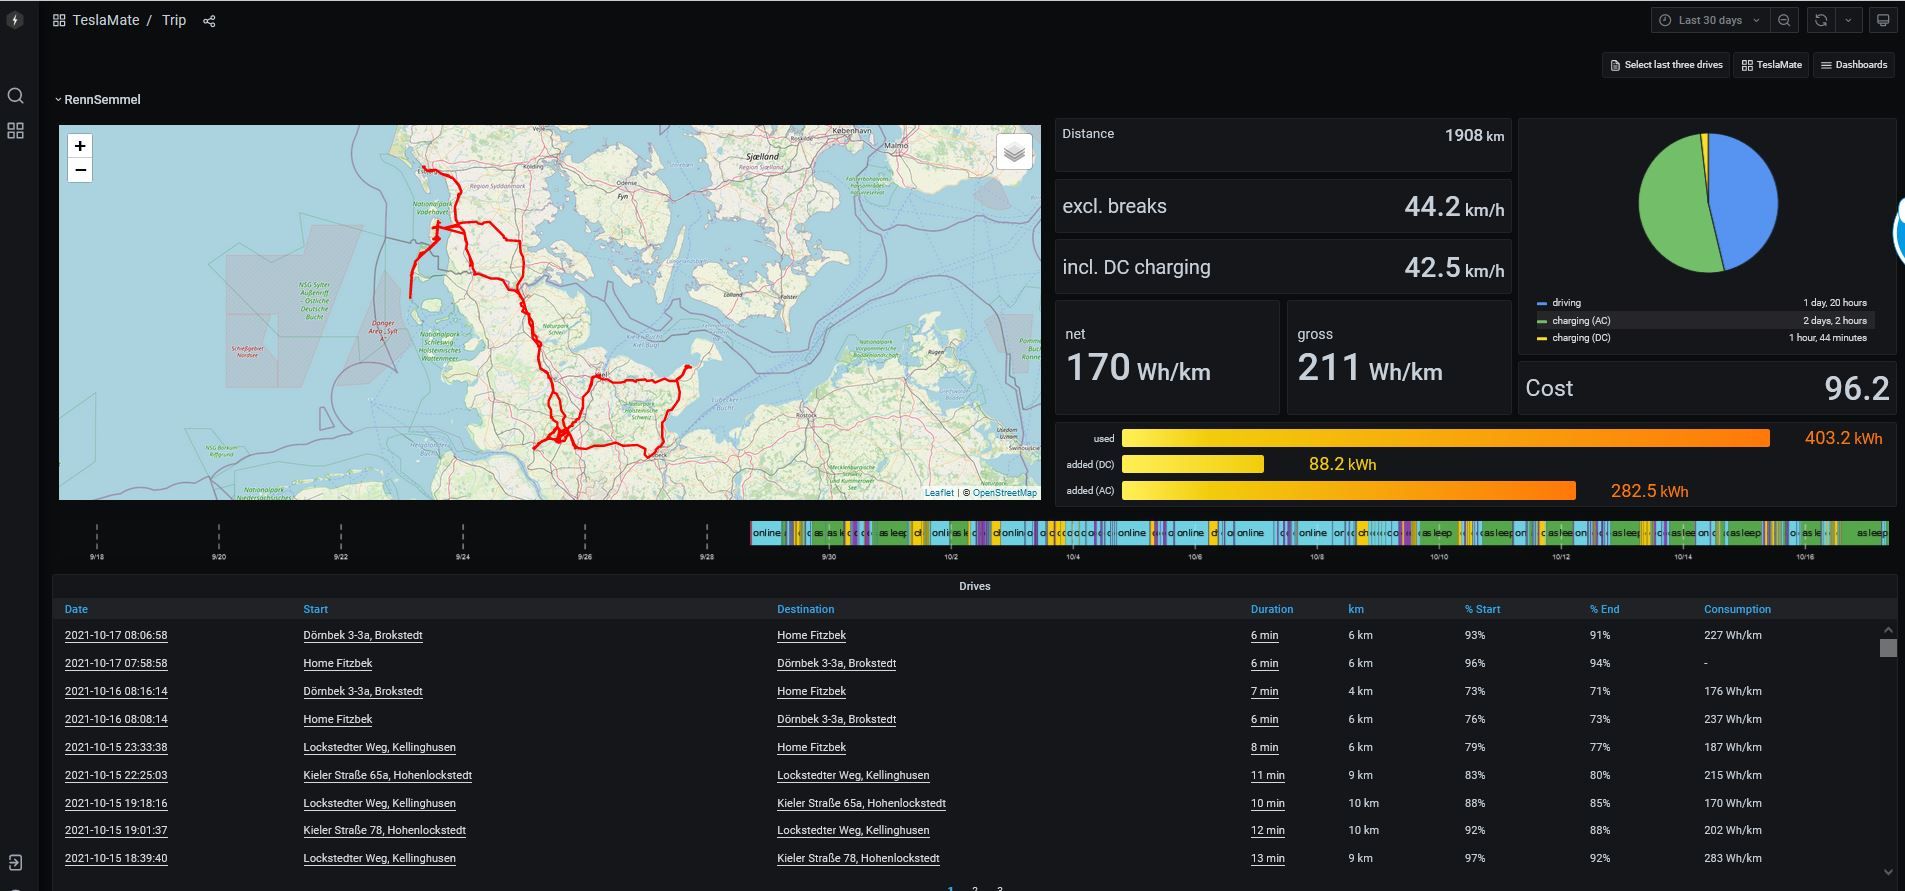Zoom out the map with minus button

[80, 170]
